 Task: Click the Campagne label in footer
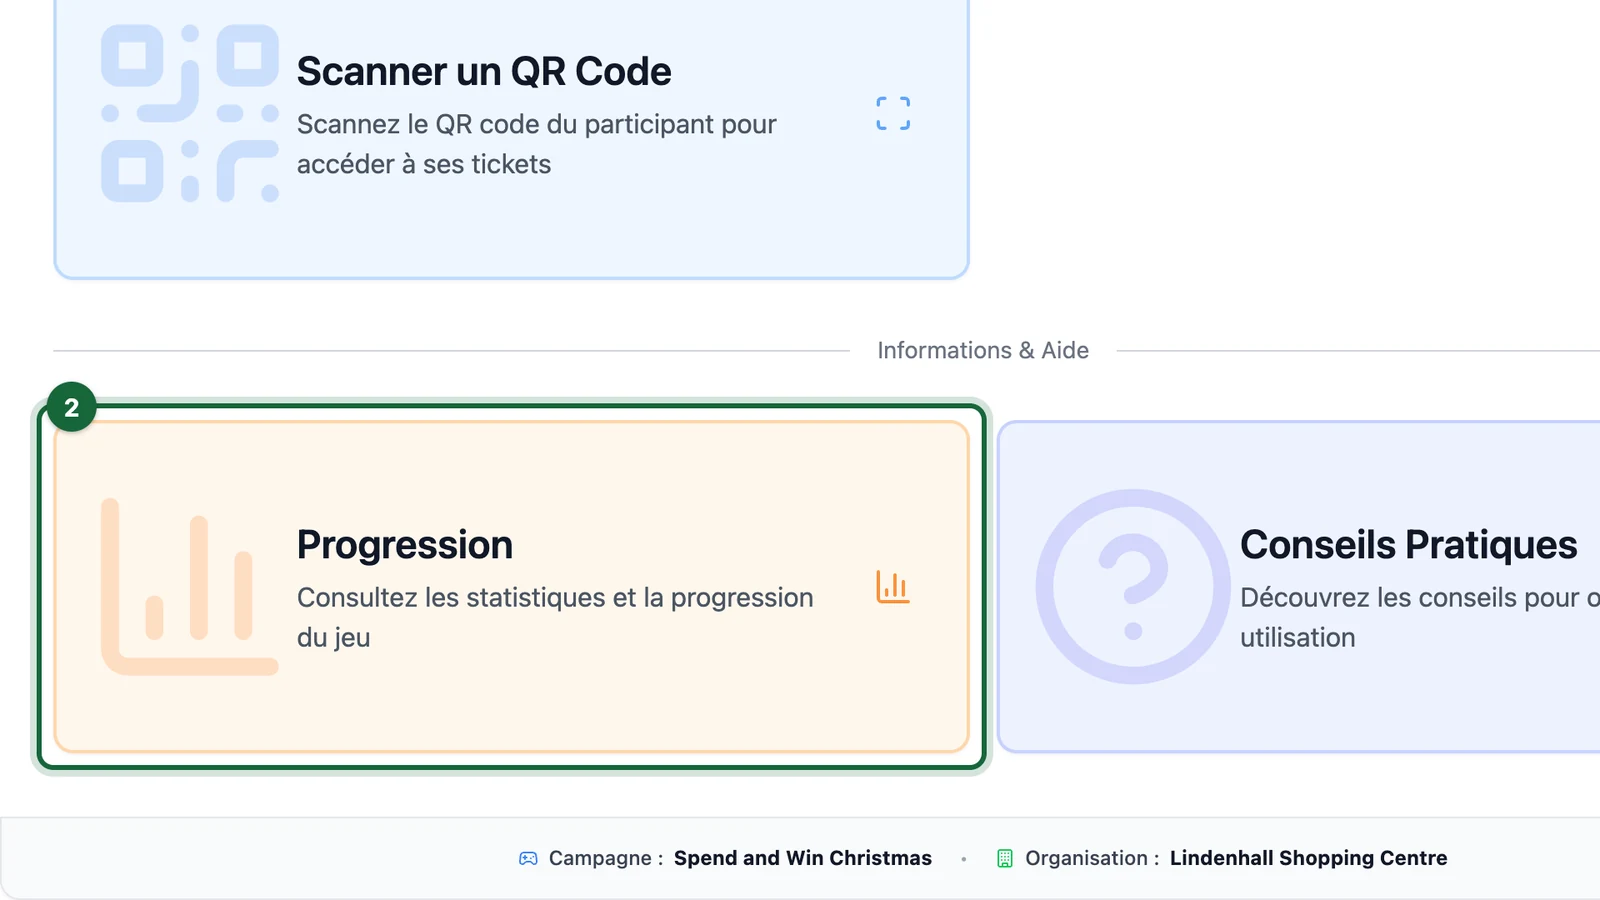(606, 858)
